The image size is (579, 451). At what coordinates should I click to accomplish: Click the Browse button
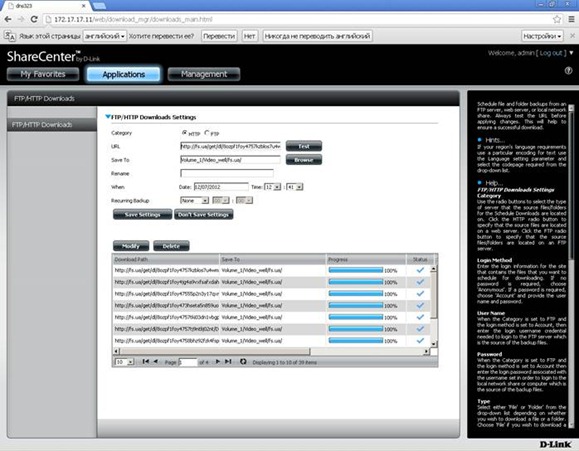tap(304, 160)
